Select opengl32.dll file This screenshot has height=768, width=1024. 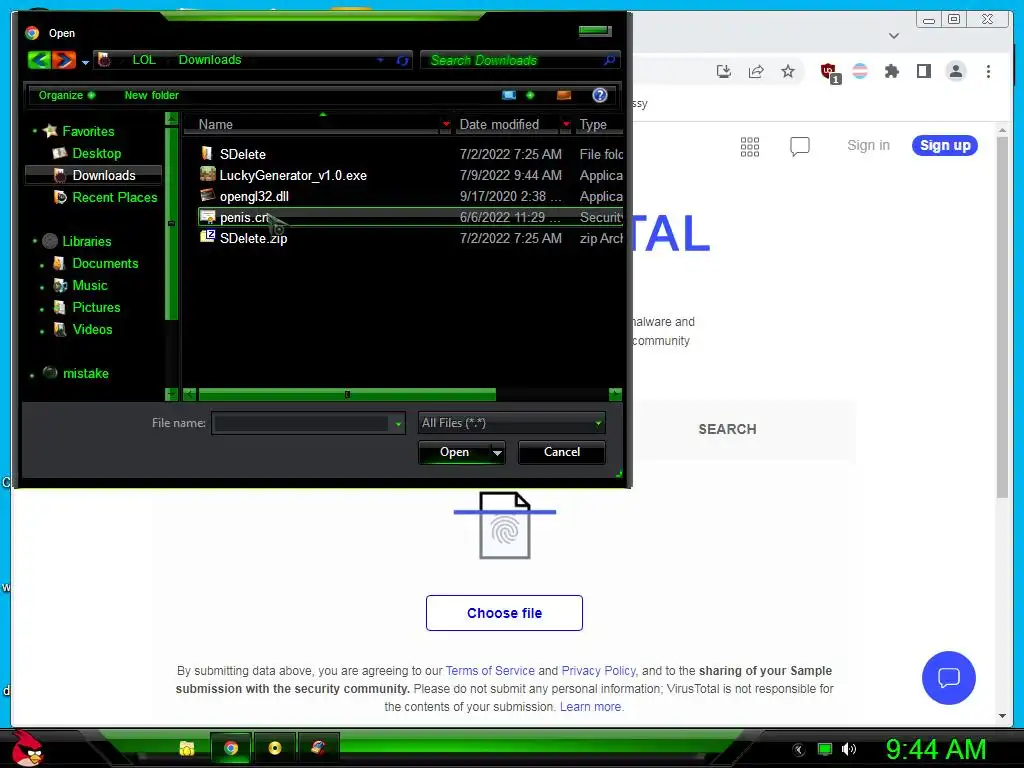click(x=254, y=196)
